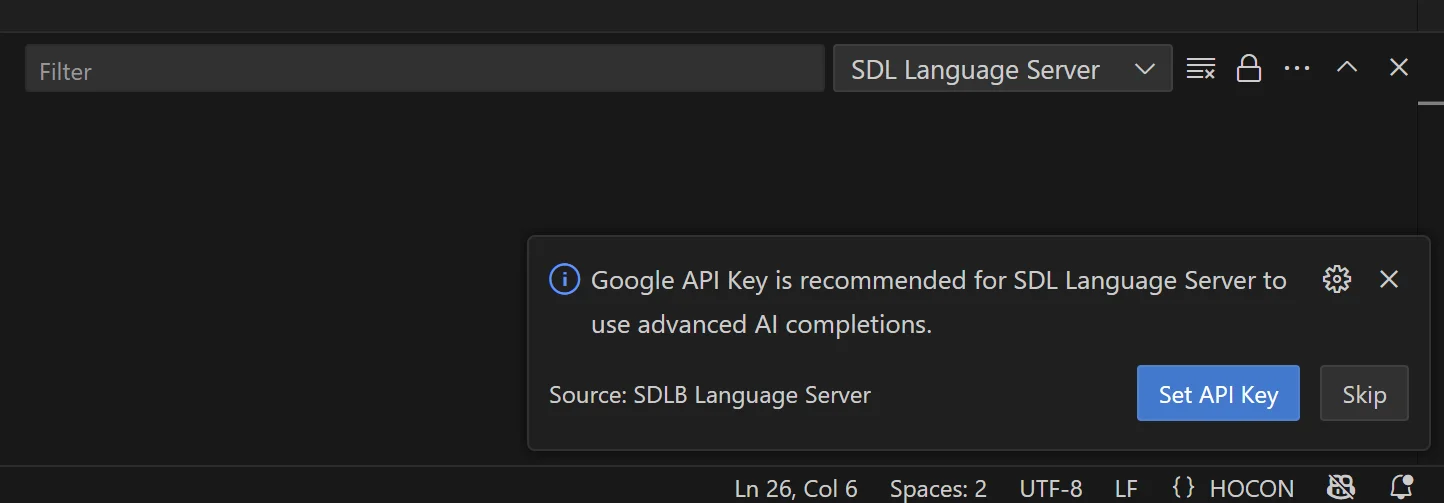Image resolution: width=1444 pixels, height=503 pixels.
Task: Click the Set API Key button
Action: (1218, 393)
